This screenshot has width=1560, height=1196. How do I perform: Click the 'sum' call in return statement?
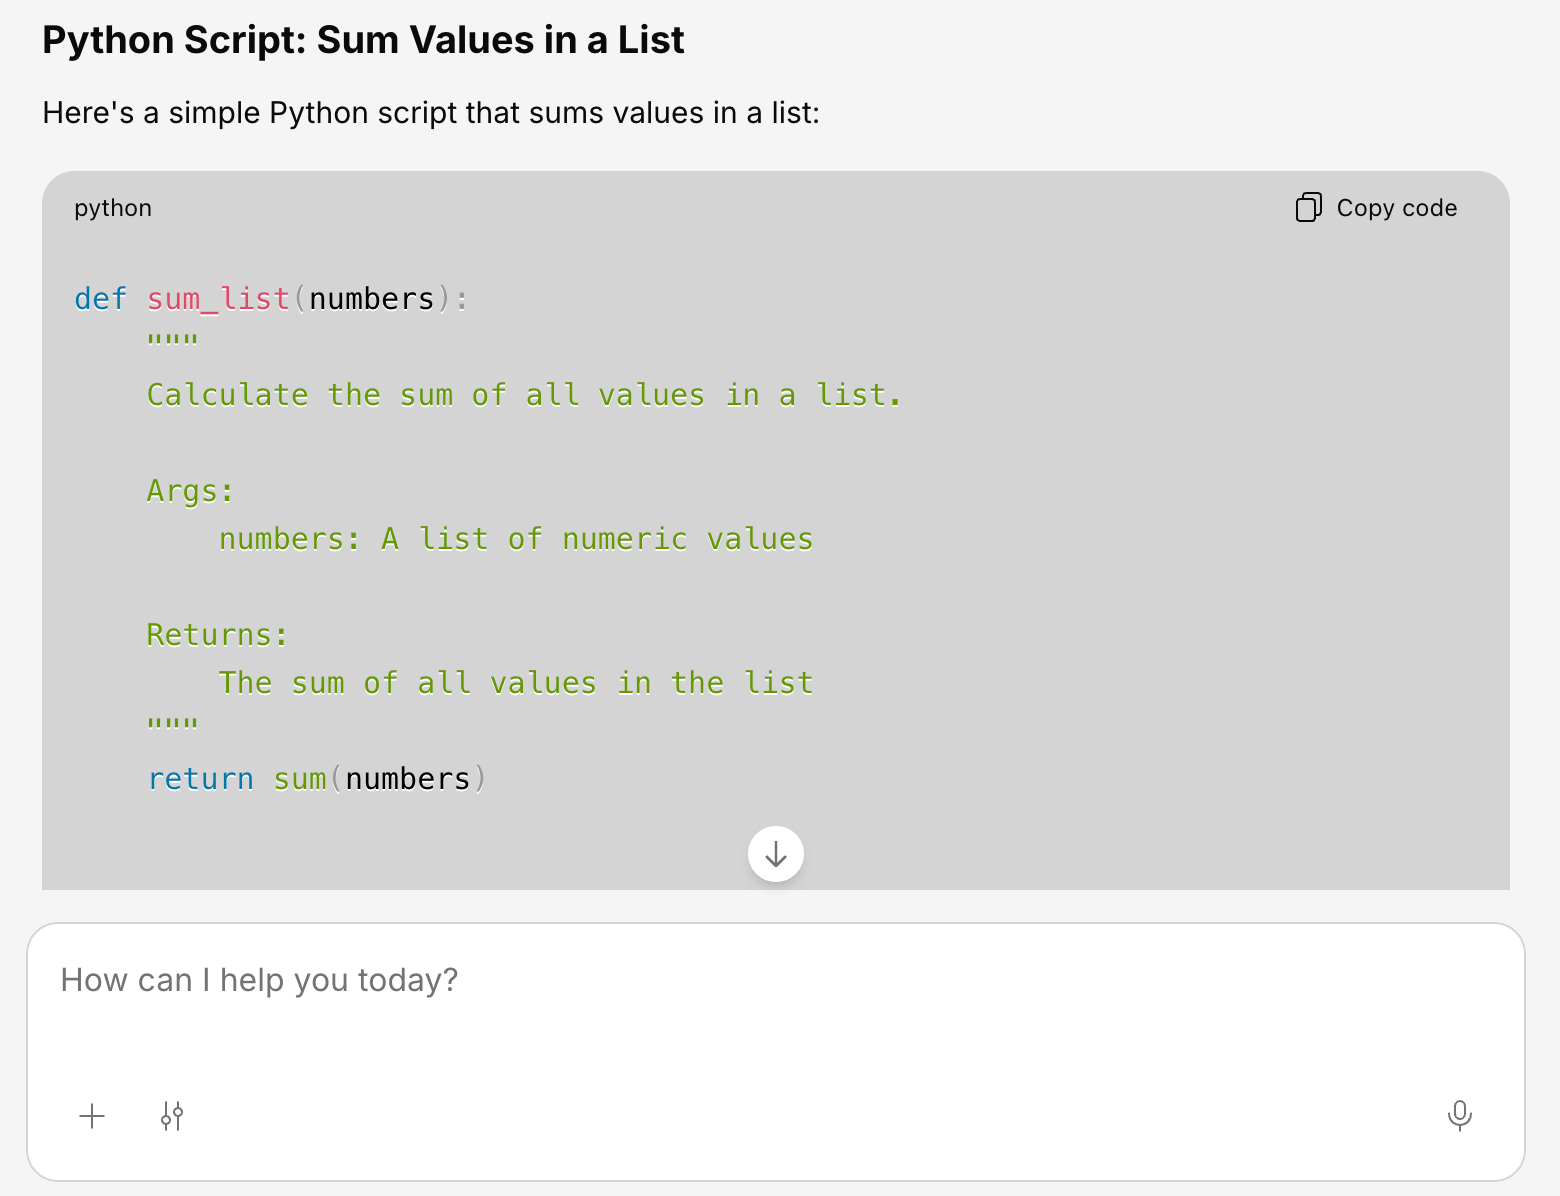point(299,779)
